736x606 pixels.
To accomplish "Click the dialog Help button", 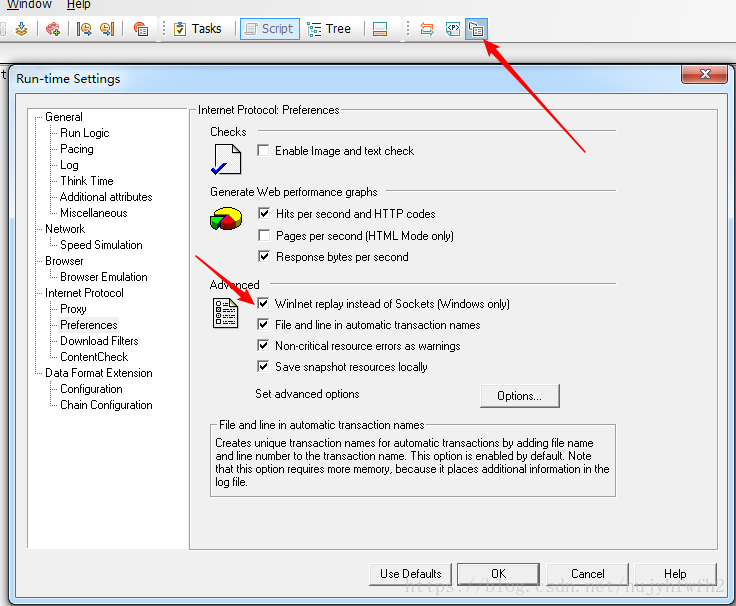I will [x=675, y=574].
